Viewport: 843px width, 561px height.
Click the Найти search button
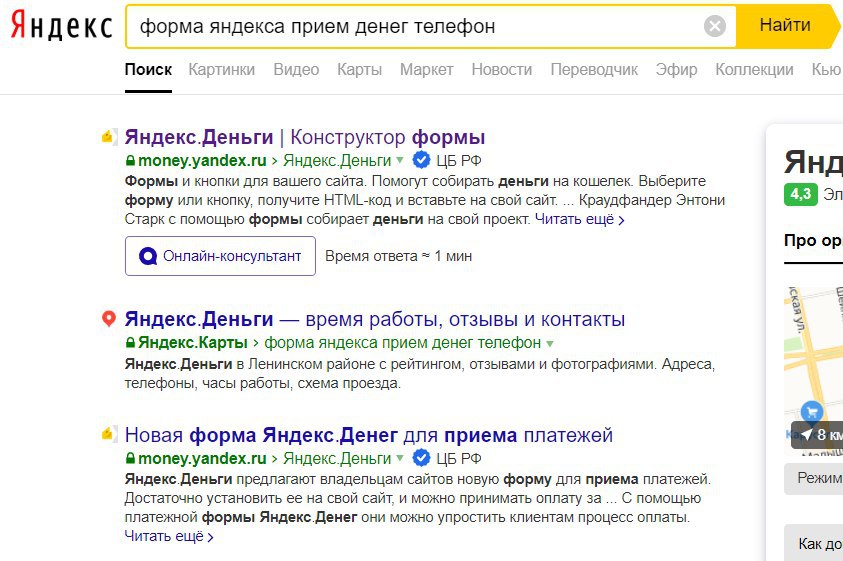785,26
